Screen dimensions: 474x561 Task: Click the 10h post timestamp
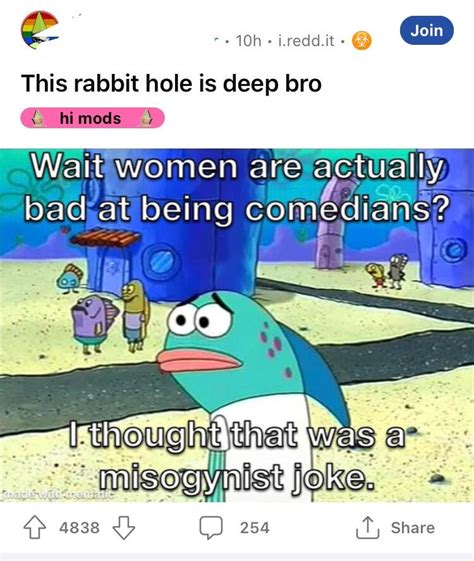248,41
